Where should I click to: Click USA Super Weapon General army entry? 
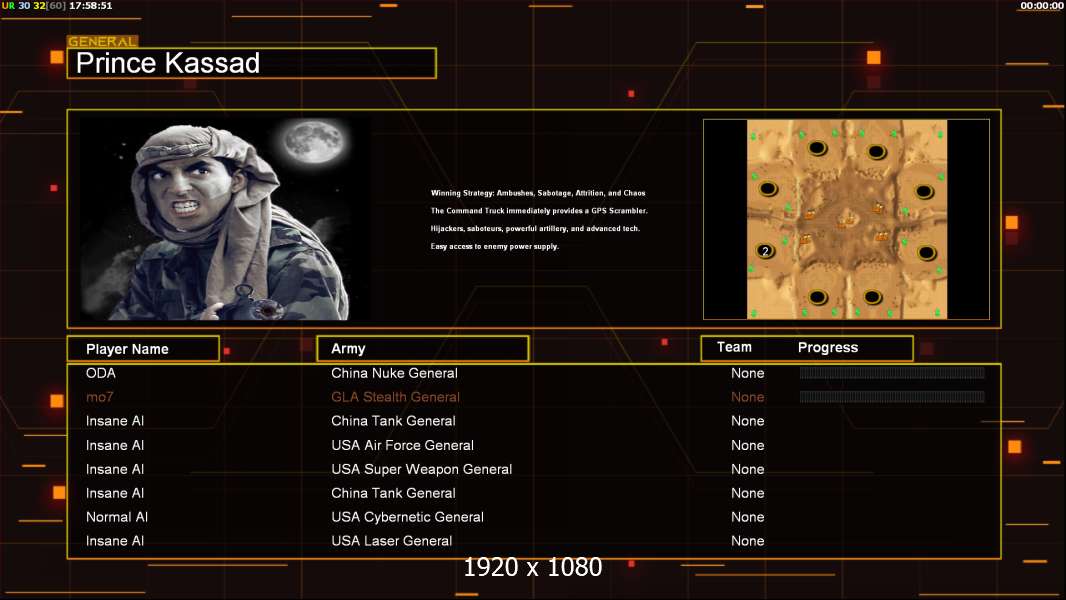coord(422,469)
